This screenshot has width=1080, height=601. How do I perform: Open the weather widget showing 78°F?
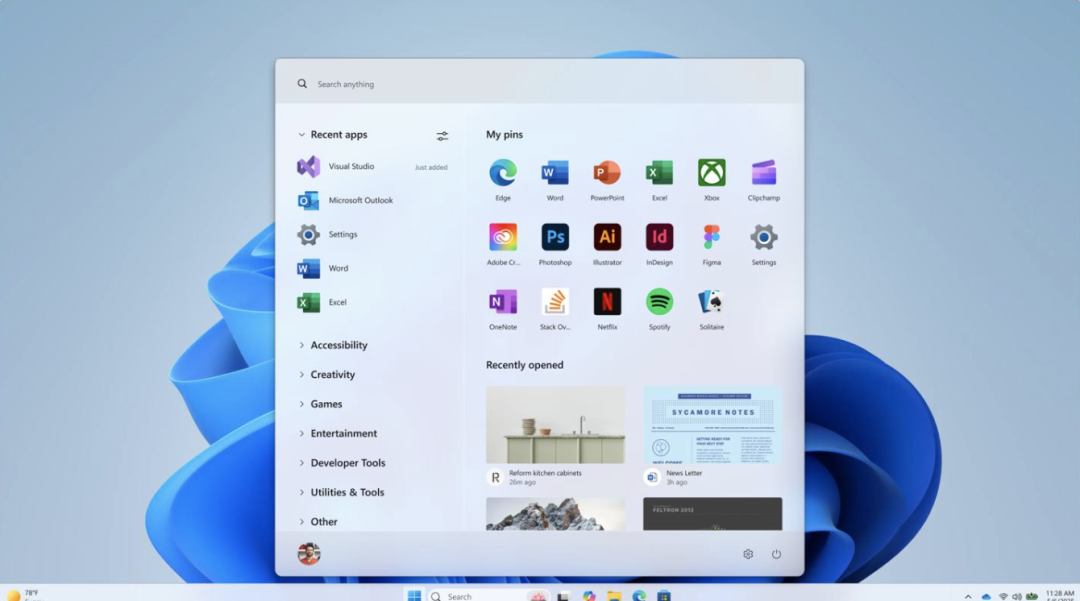[23, 595]
